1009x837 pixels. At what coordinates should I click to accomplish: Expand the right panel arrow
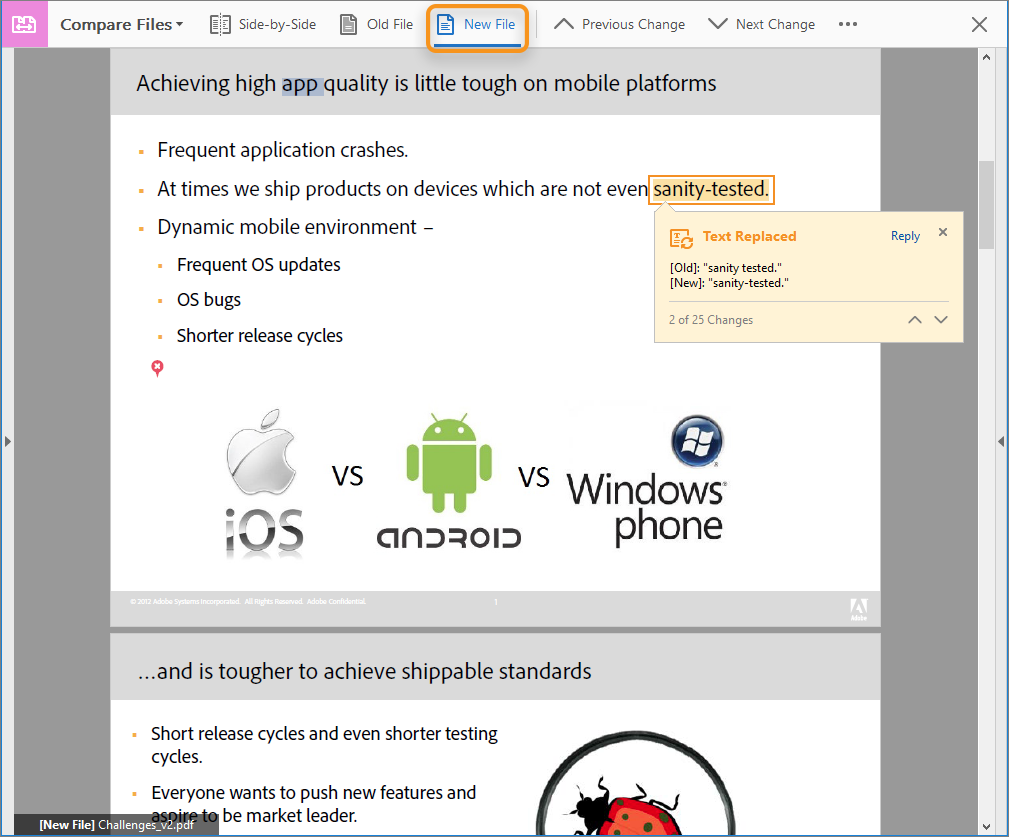tap(1001, 440)
